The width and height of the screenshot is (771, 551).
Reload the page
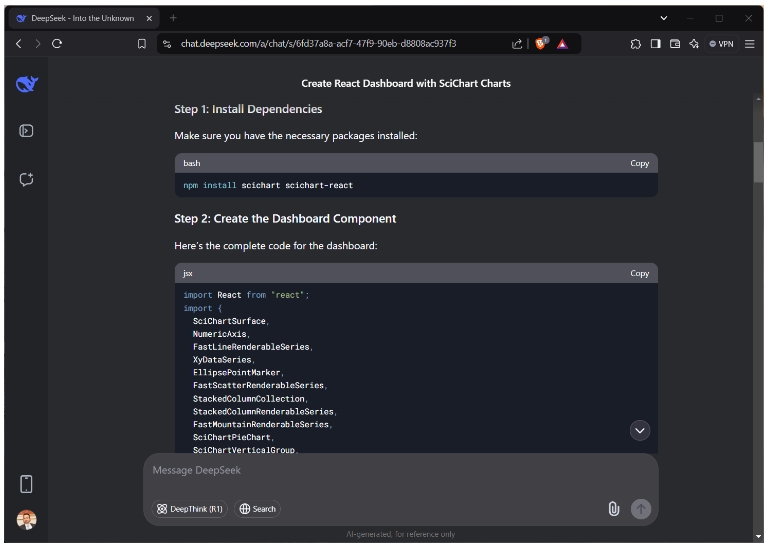click(57, 44)
